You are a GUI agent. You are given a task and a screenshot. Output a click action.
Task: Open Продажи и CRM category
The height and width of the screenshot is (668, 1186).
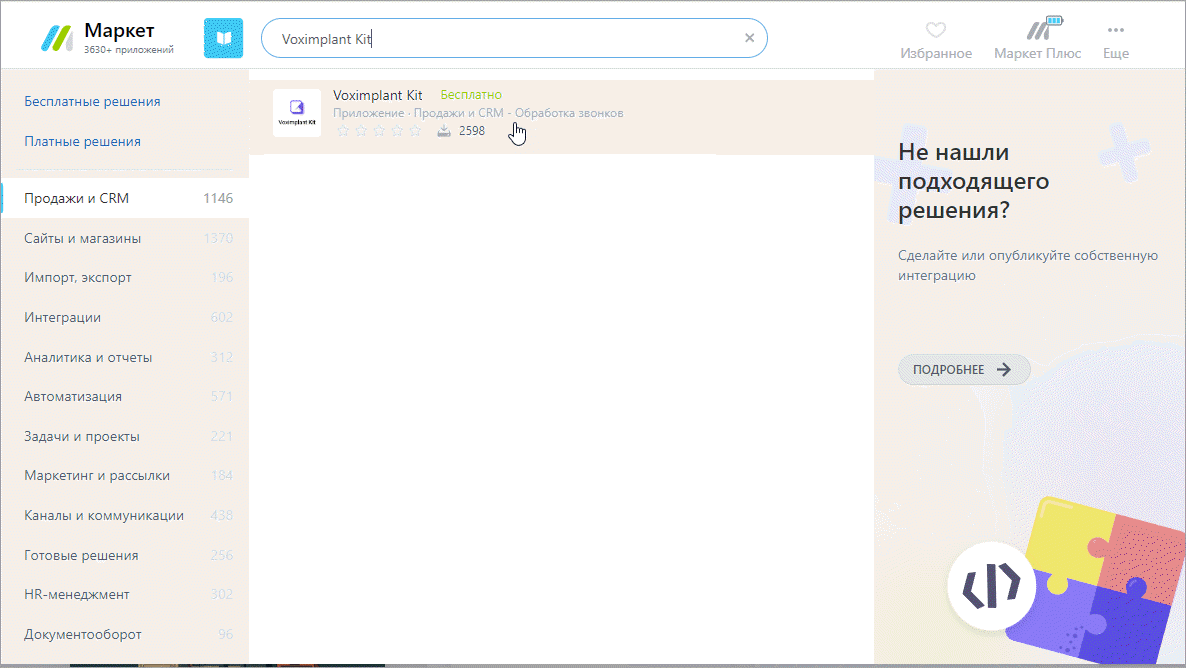pos(126,198)
